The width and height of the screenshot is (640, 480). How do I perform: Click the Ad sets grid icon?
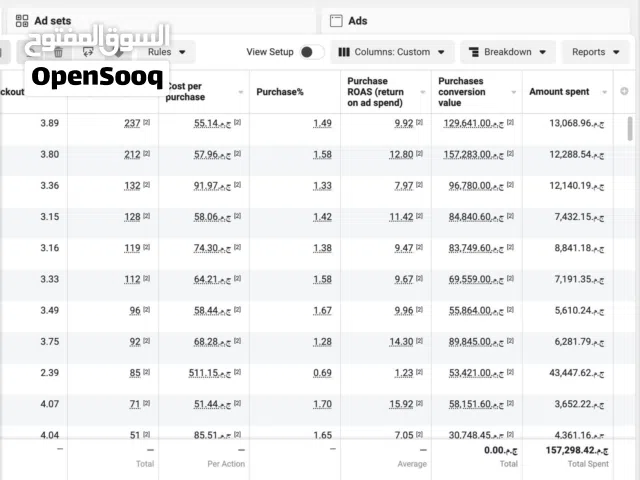tap(22, 20)
